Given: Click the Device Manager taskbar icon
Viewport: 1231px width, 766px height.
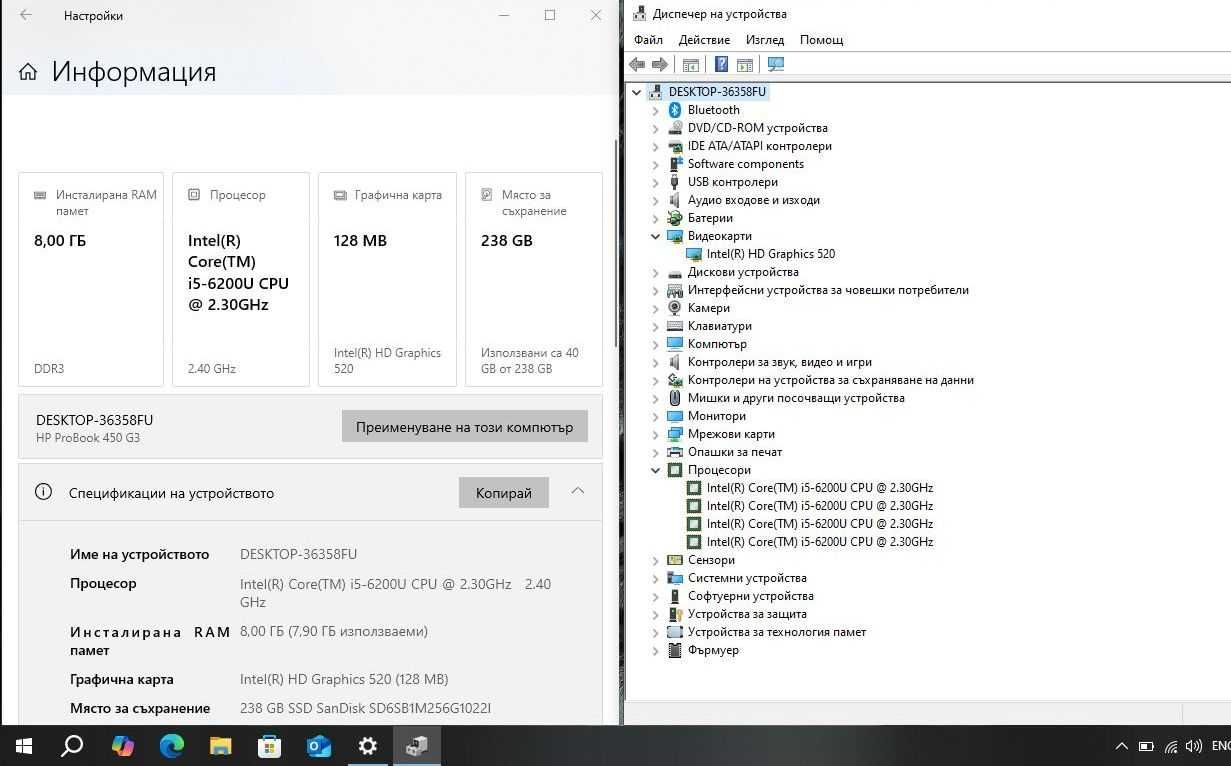Looking at the screenshot, I should (416, 746).
